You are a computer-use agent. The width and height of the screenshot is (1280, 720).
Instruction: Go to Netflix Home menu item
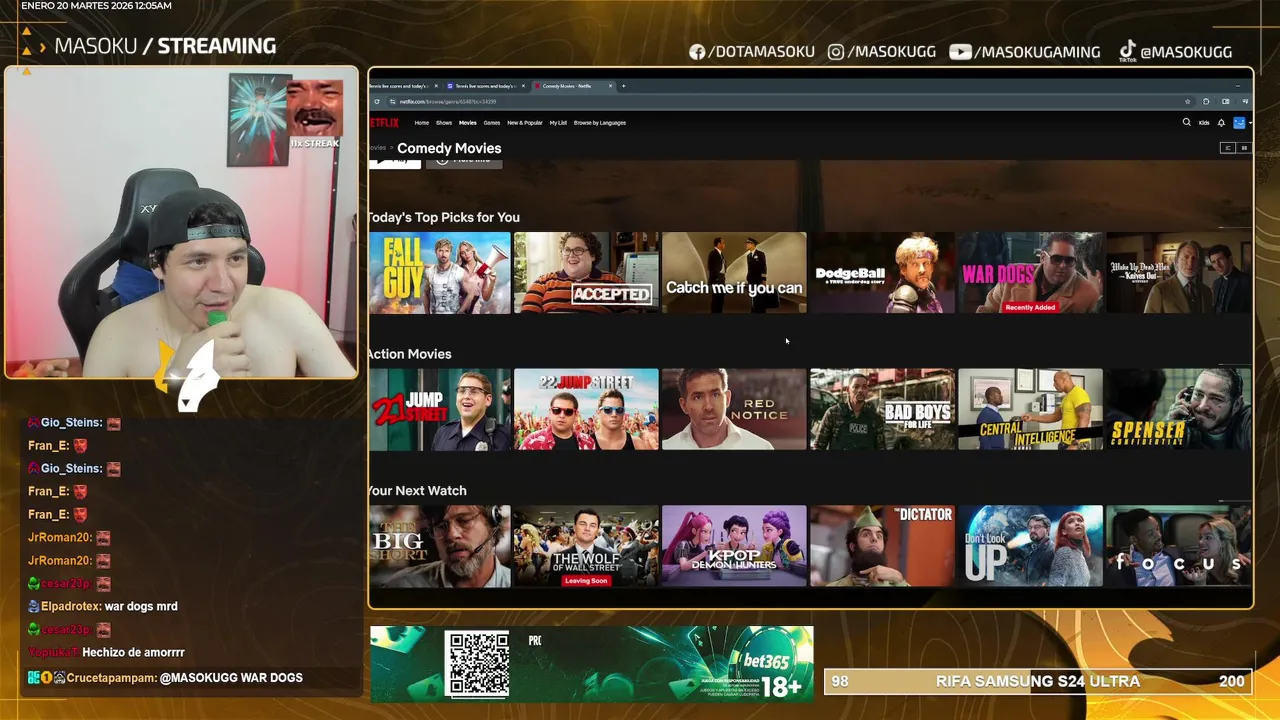[x=422, y=123]
